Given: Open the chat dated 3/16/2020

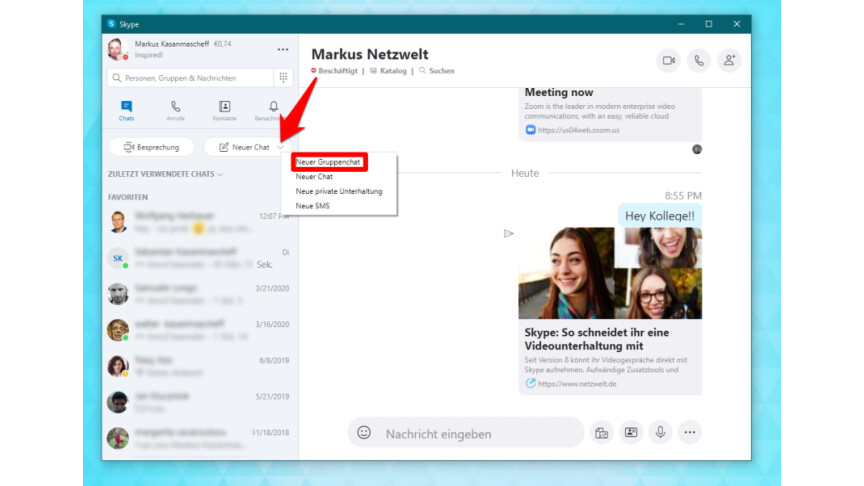Looking at the screenshot, I should pyautogui.click(x=198, y=330).
